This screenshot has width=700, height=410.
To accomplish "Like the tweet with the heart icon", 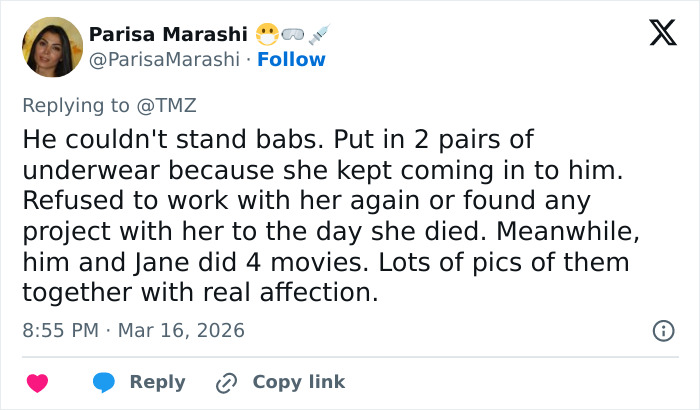I will 37,383.
